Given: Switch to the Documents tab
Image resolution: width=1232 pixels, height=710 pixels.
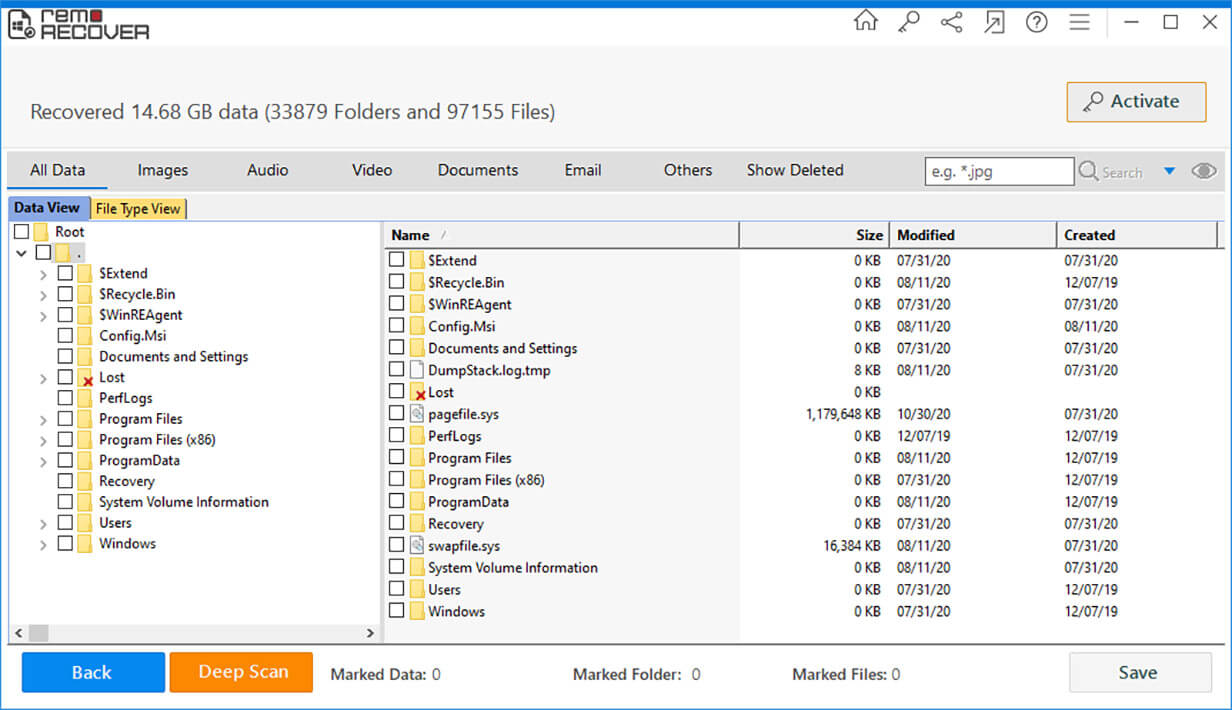Looking at the screenshot, I should click(x=478, y=170).
